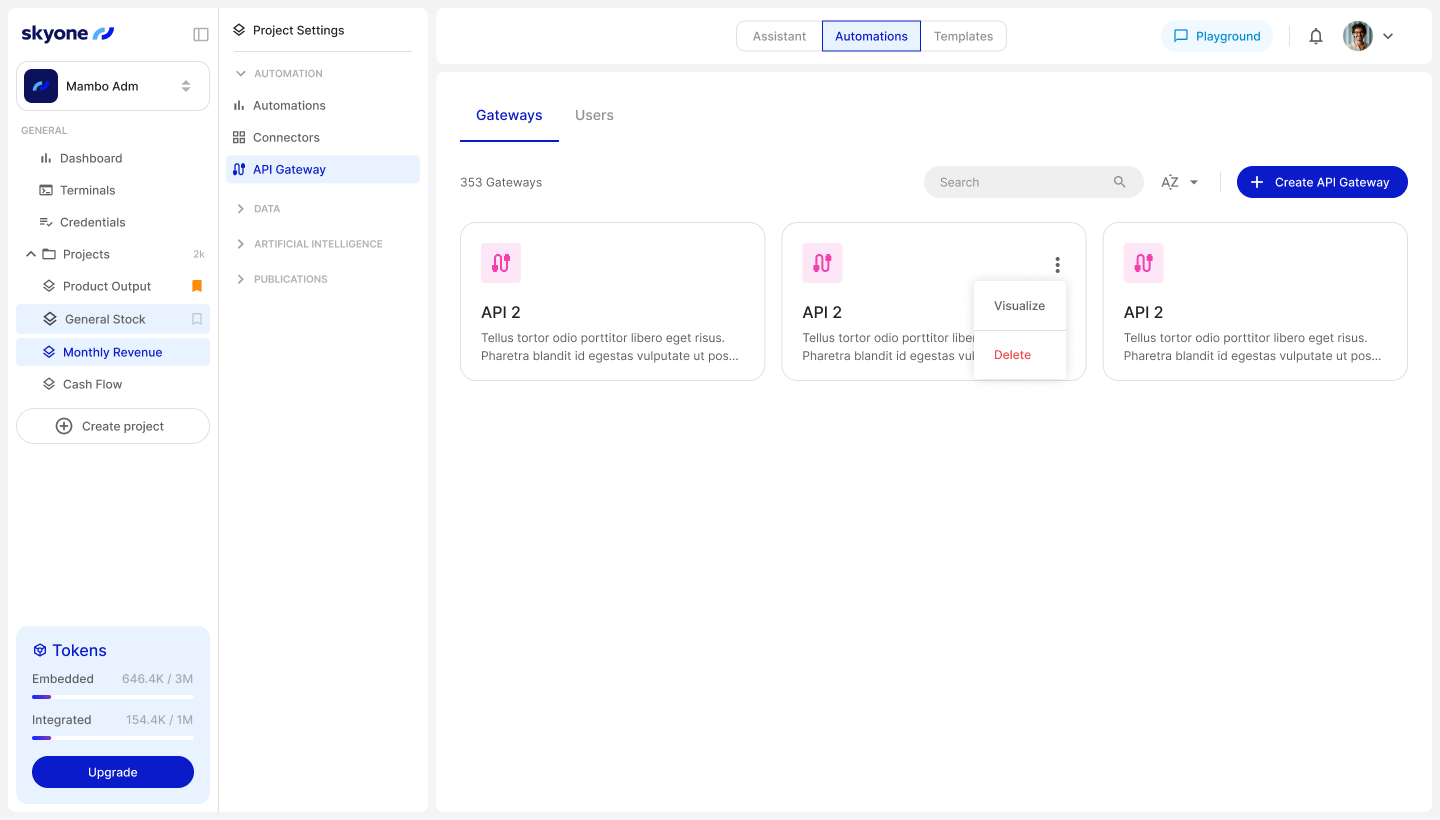Click the Create API Gateway button
The height and width of the screenshot is (820, 1440).
click(x=1321, y=182)
